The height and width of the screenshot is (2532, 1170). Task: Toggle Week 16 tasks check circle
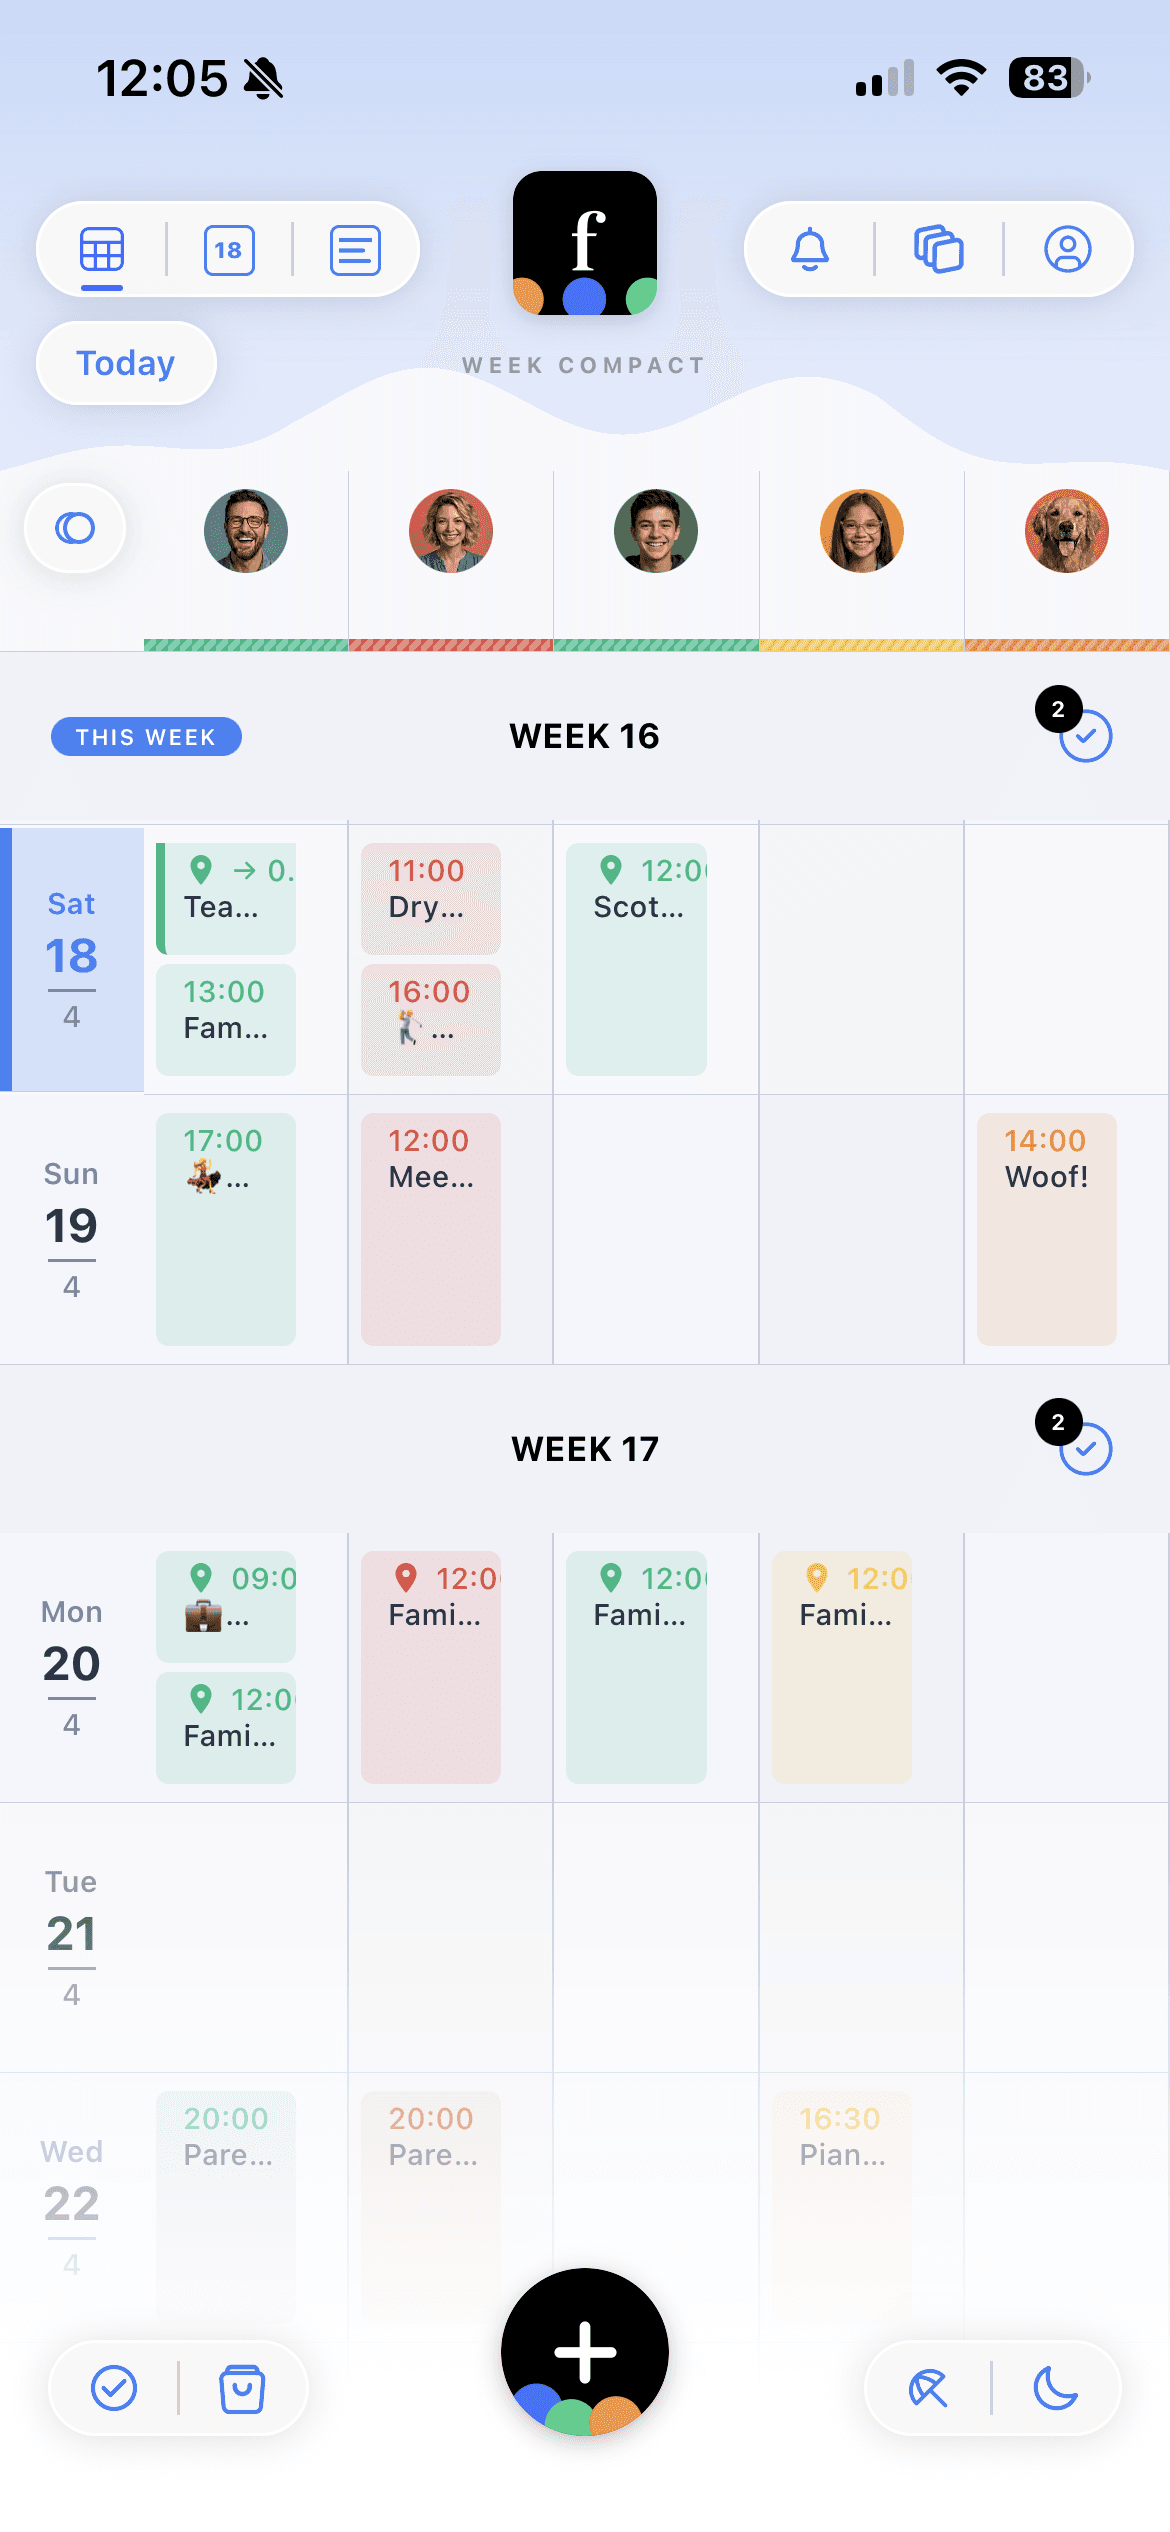click(1086, 736)
